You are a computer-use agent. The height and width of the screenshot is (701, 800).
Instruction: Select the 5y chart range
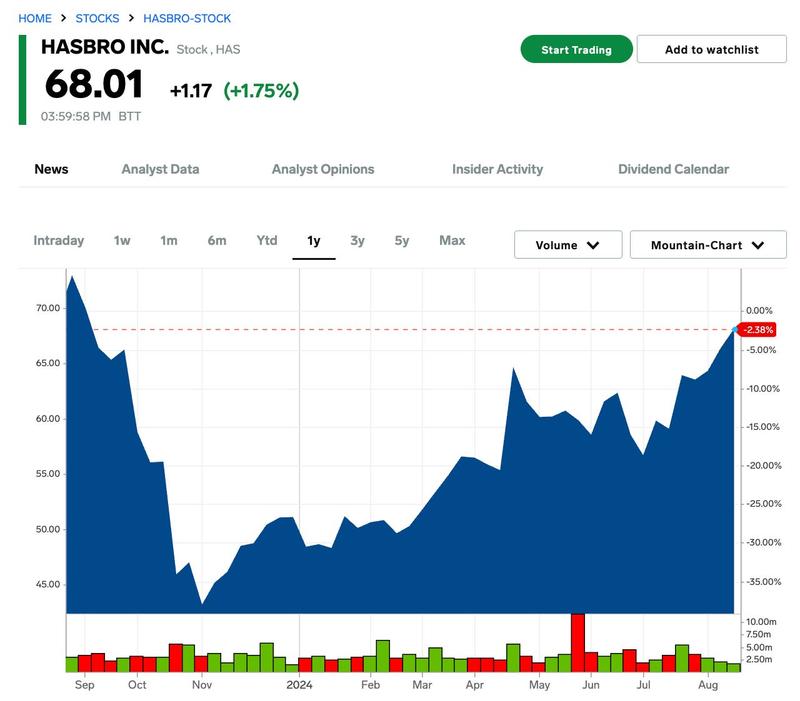coord(402,240)
